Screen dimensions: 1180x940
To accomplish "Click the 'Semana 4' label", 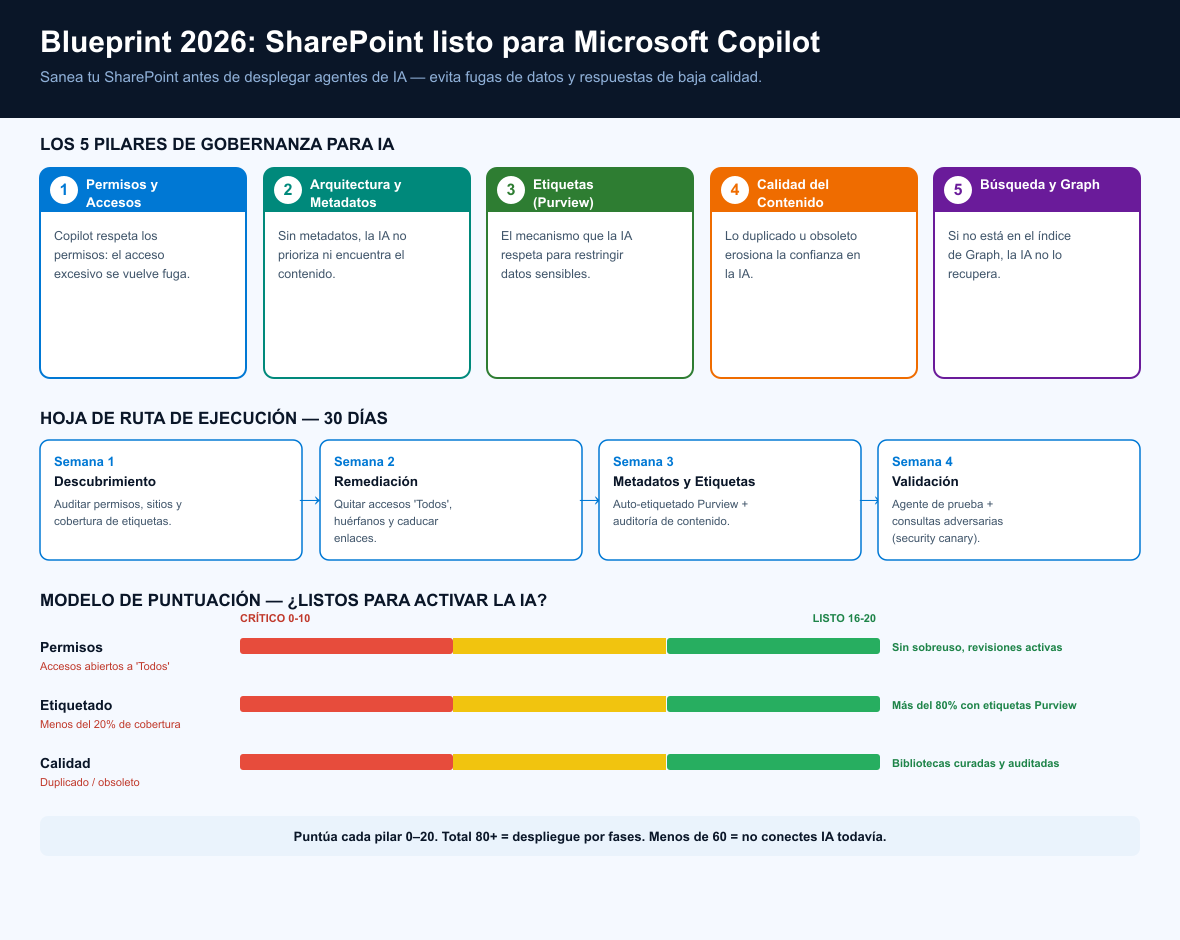I will (x=922, y=461).
